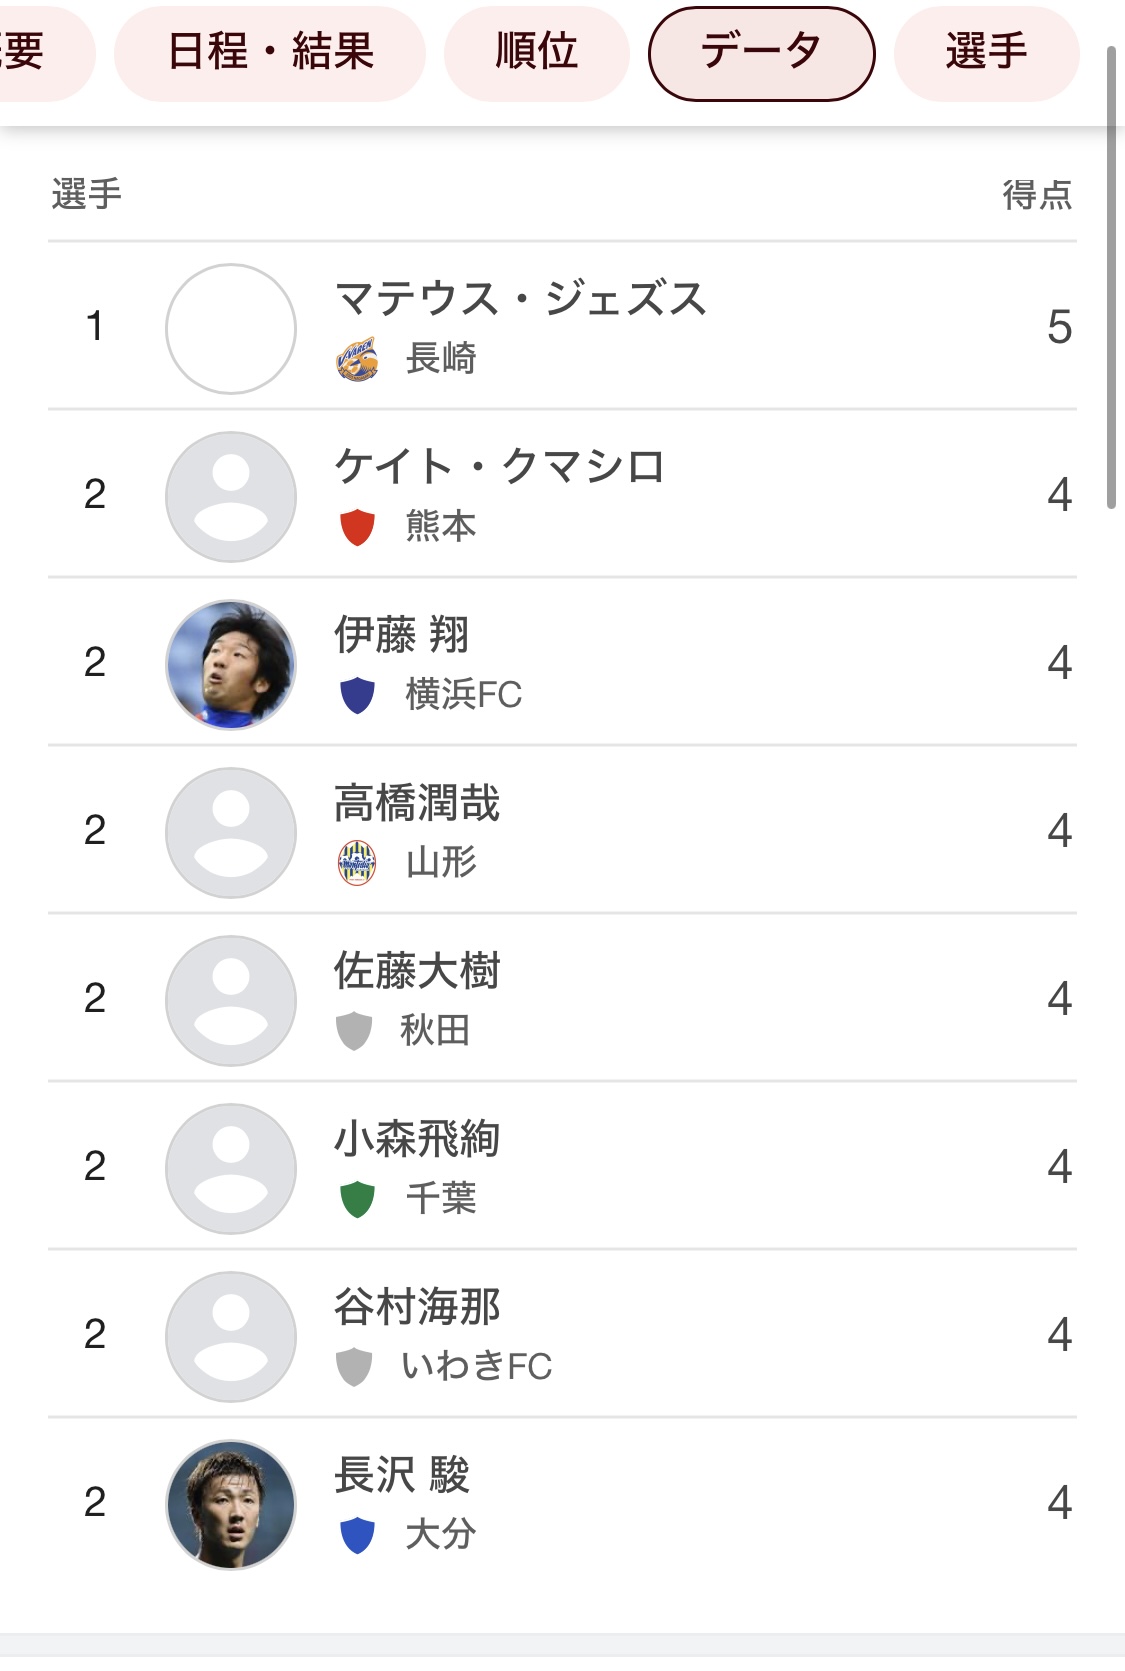This screenshot has height=1671, width=1125.
Task: Click the navy Yokohama FC shield icon
Action: [357, 695]
